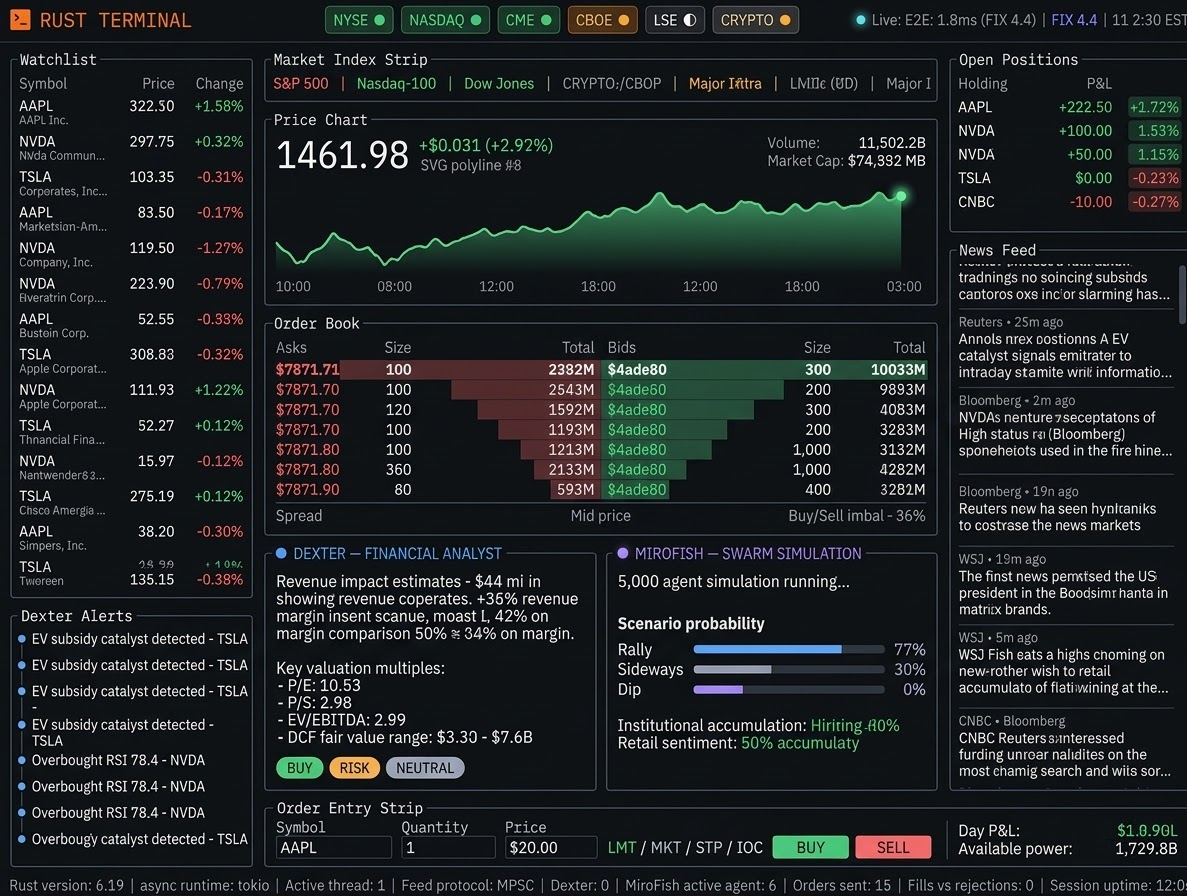Collapse the News Feed panel
Viewport: 1187px width, 896px height.
(x=999, y=250)
